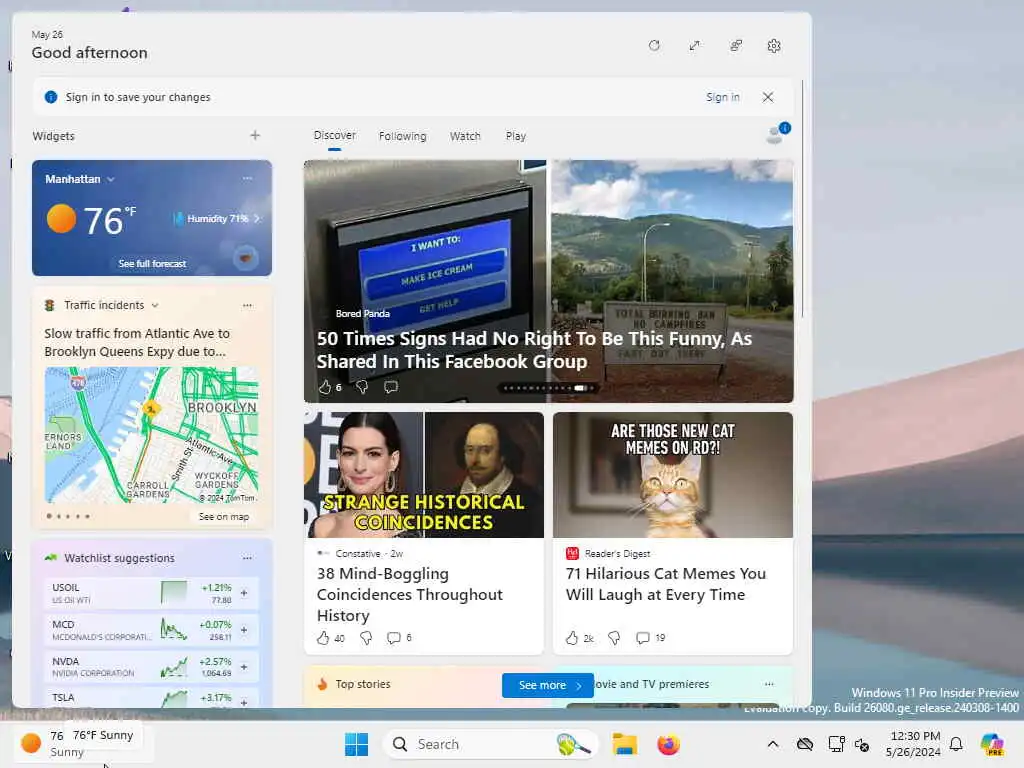1024x768 pixels.
Task: Open the Brooklyn traffic map thumbnail
Action: [152, 435]
